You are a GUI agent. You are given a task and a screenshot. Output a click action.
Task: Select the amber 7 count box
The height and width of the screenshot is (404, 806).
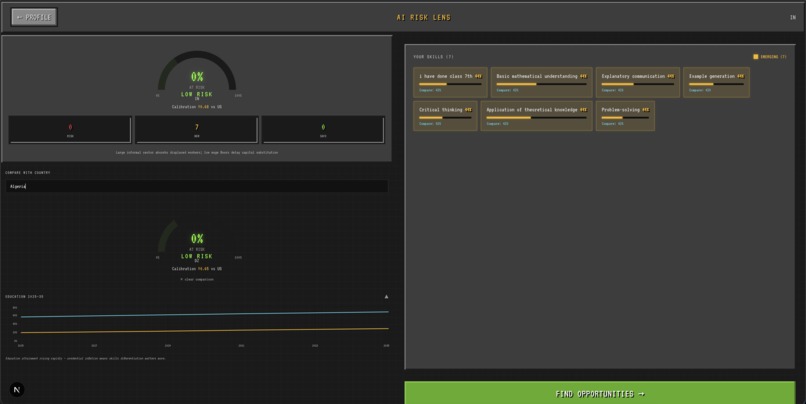[x=196, y=129]
